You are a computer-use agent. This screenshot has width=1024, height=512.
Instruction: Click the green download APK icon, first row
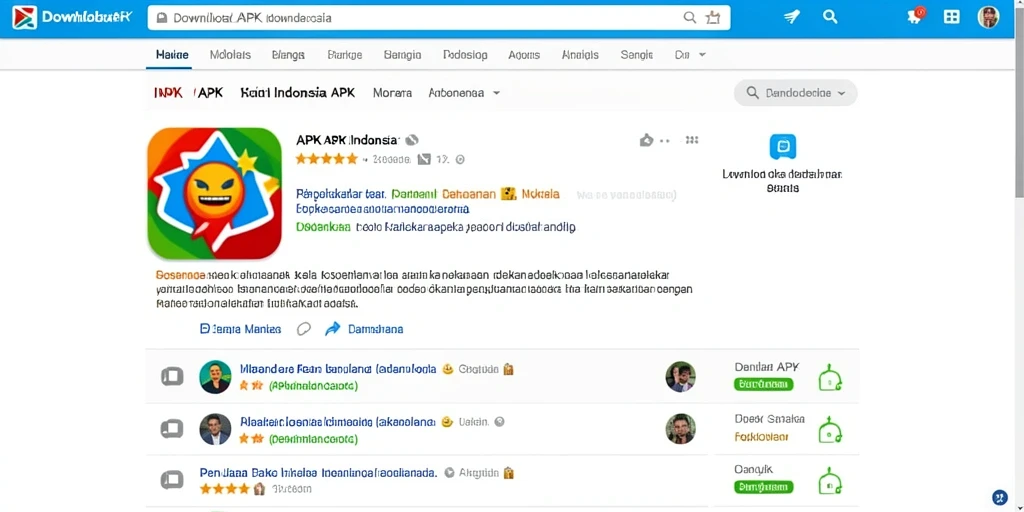(829, 377)
